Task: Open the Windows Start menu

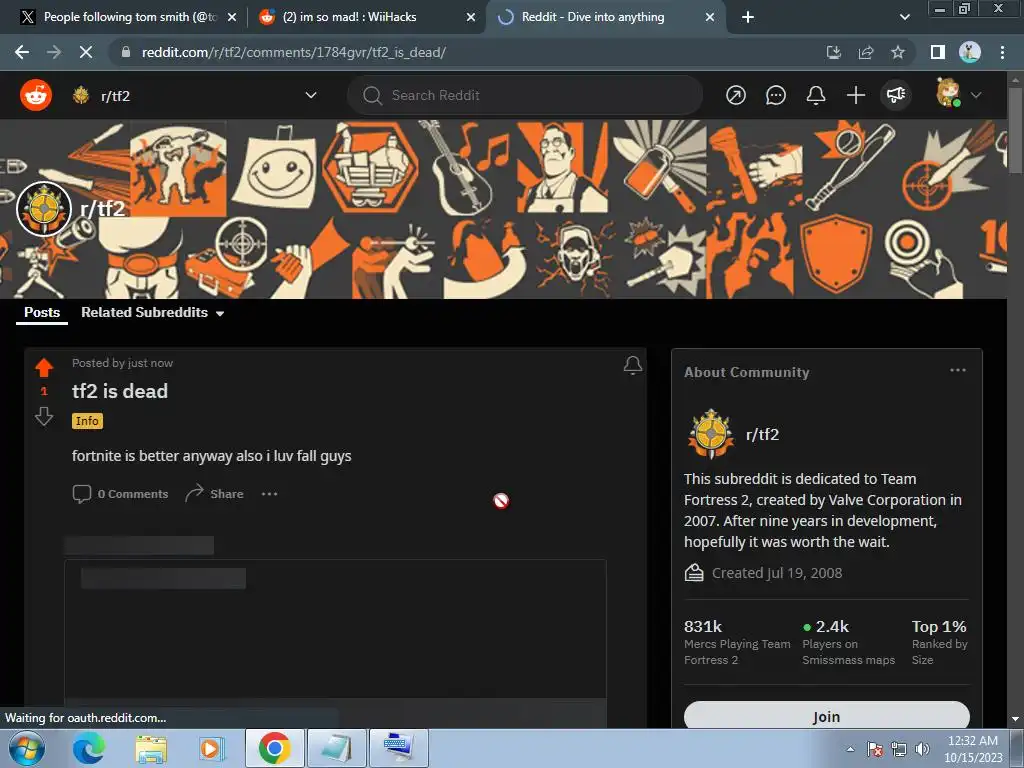Action: tap(26, 748)
